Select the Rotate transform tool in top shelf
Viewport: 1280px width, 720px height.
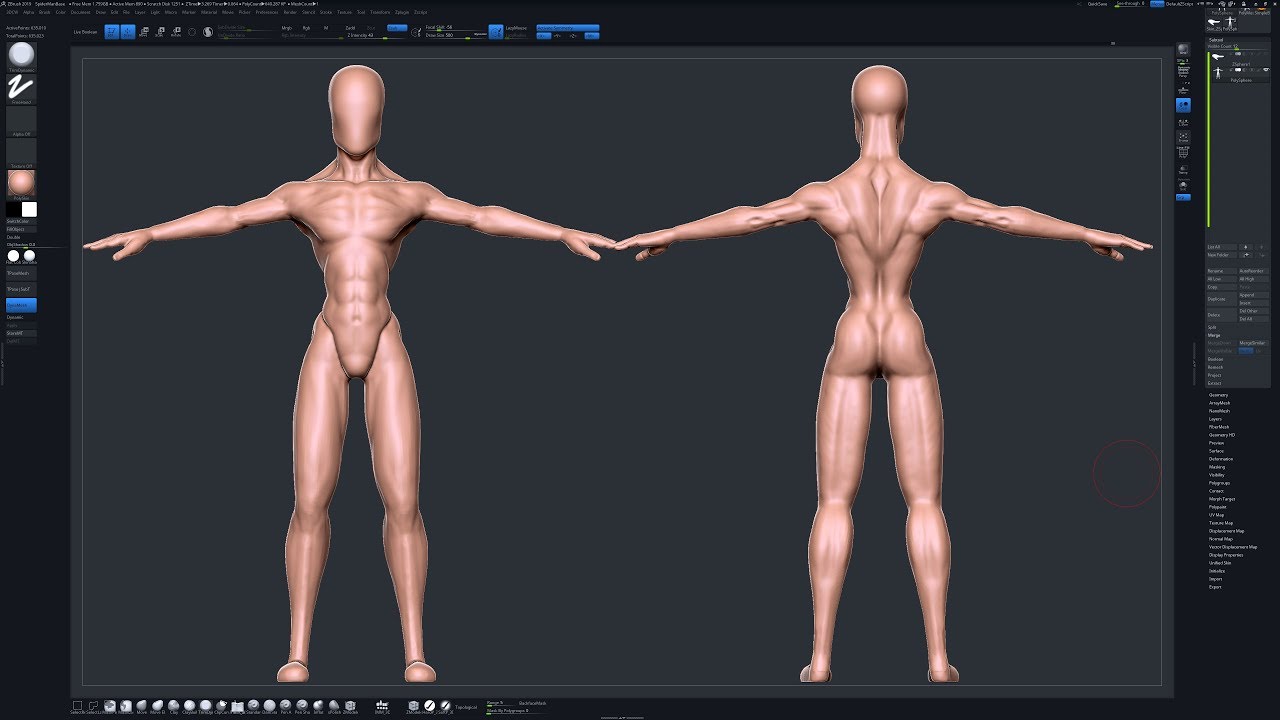tap(176, 32)
